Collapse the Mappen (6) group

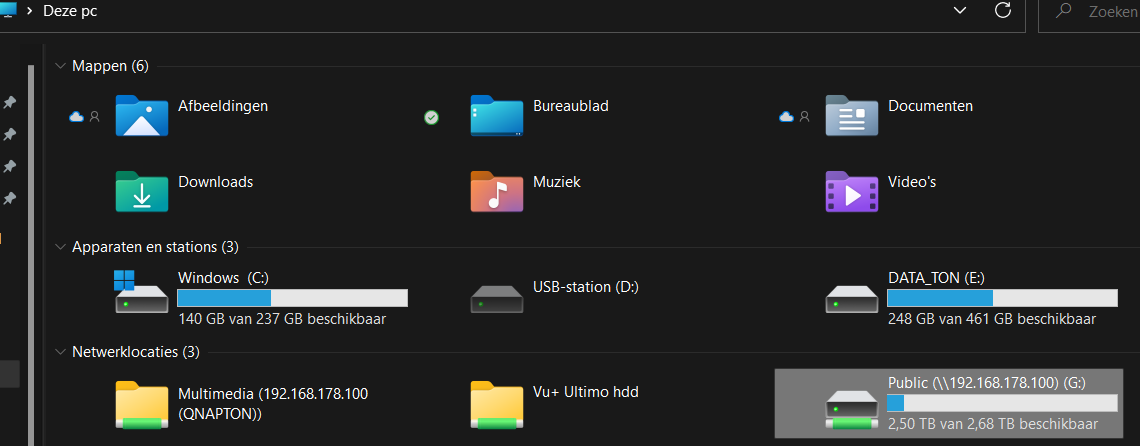point(60,66)
